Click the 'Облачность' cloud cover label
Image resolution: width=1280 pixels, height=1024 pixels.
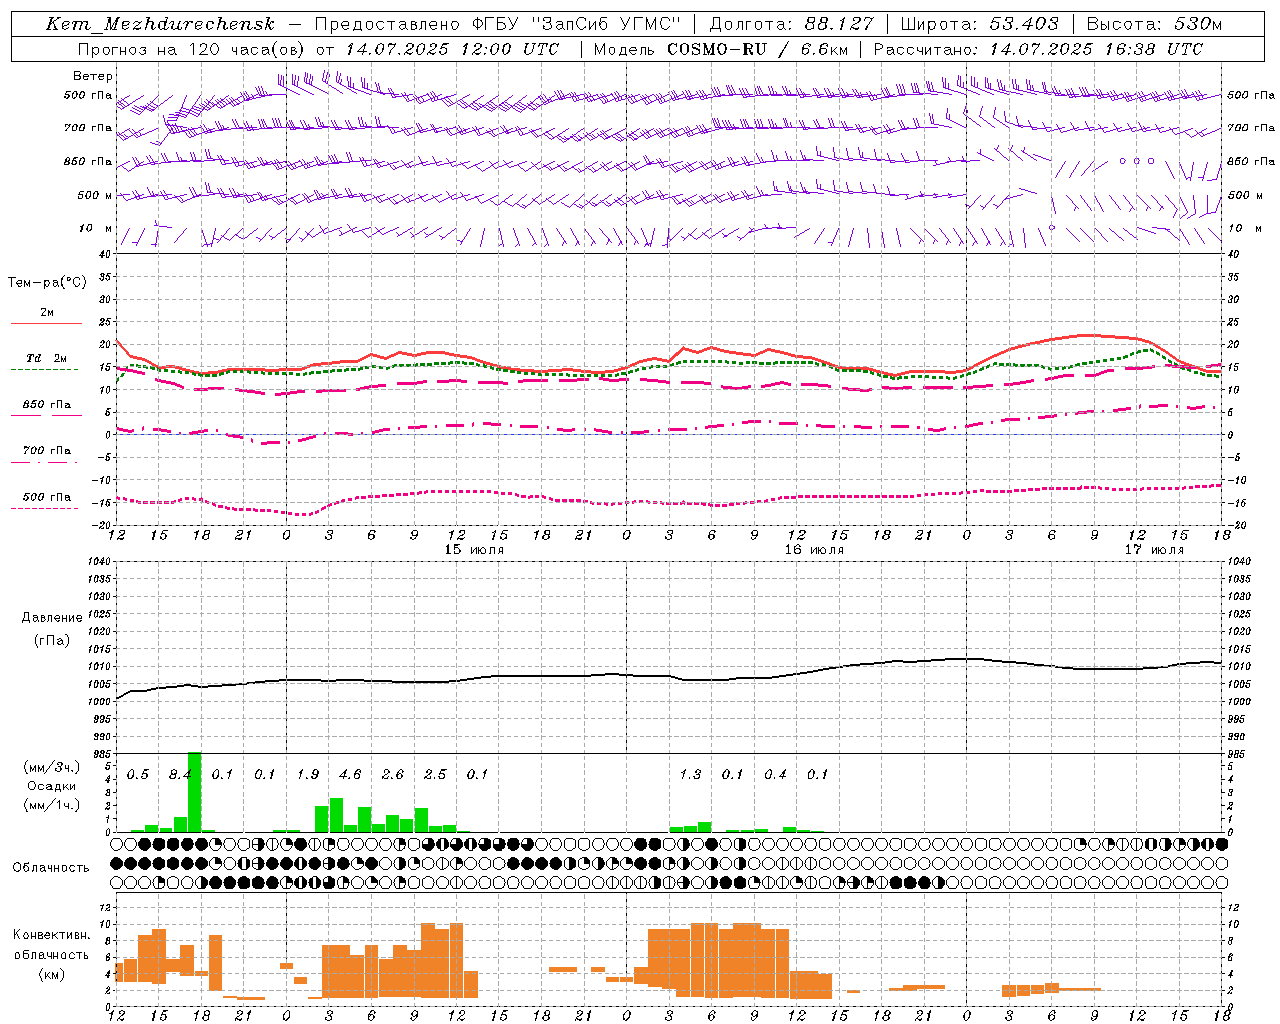coord(51,868)
